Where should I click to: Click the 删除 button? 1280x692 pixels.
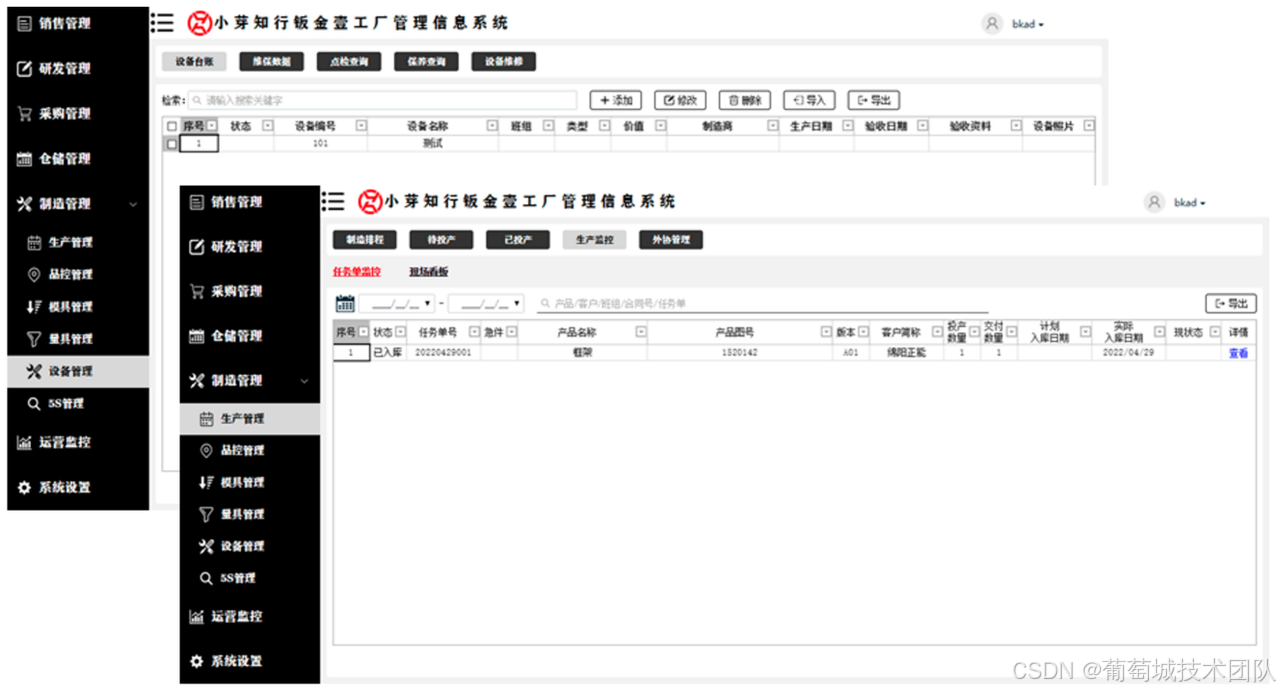click(745, 100)
